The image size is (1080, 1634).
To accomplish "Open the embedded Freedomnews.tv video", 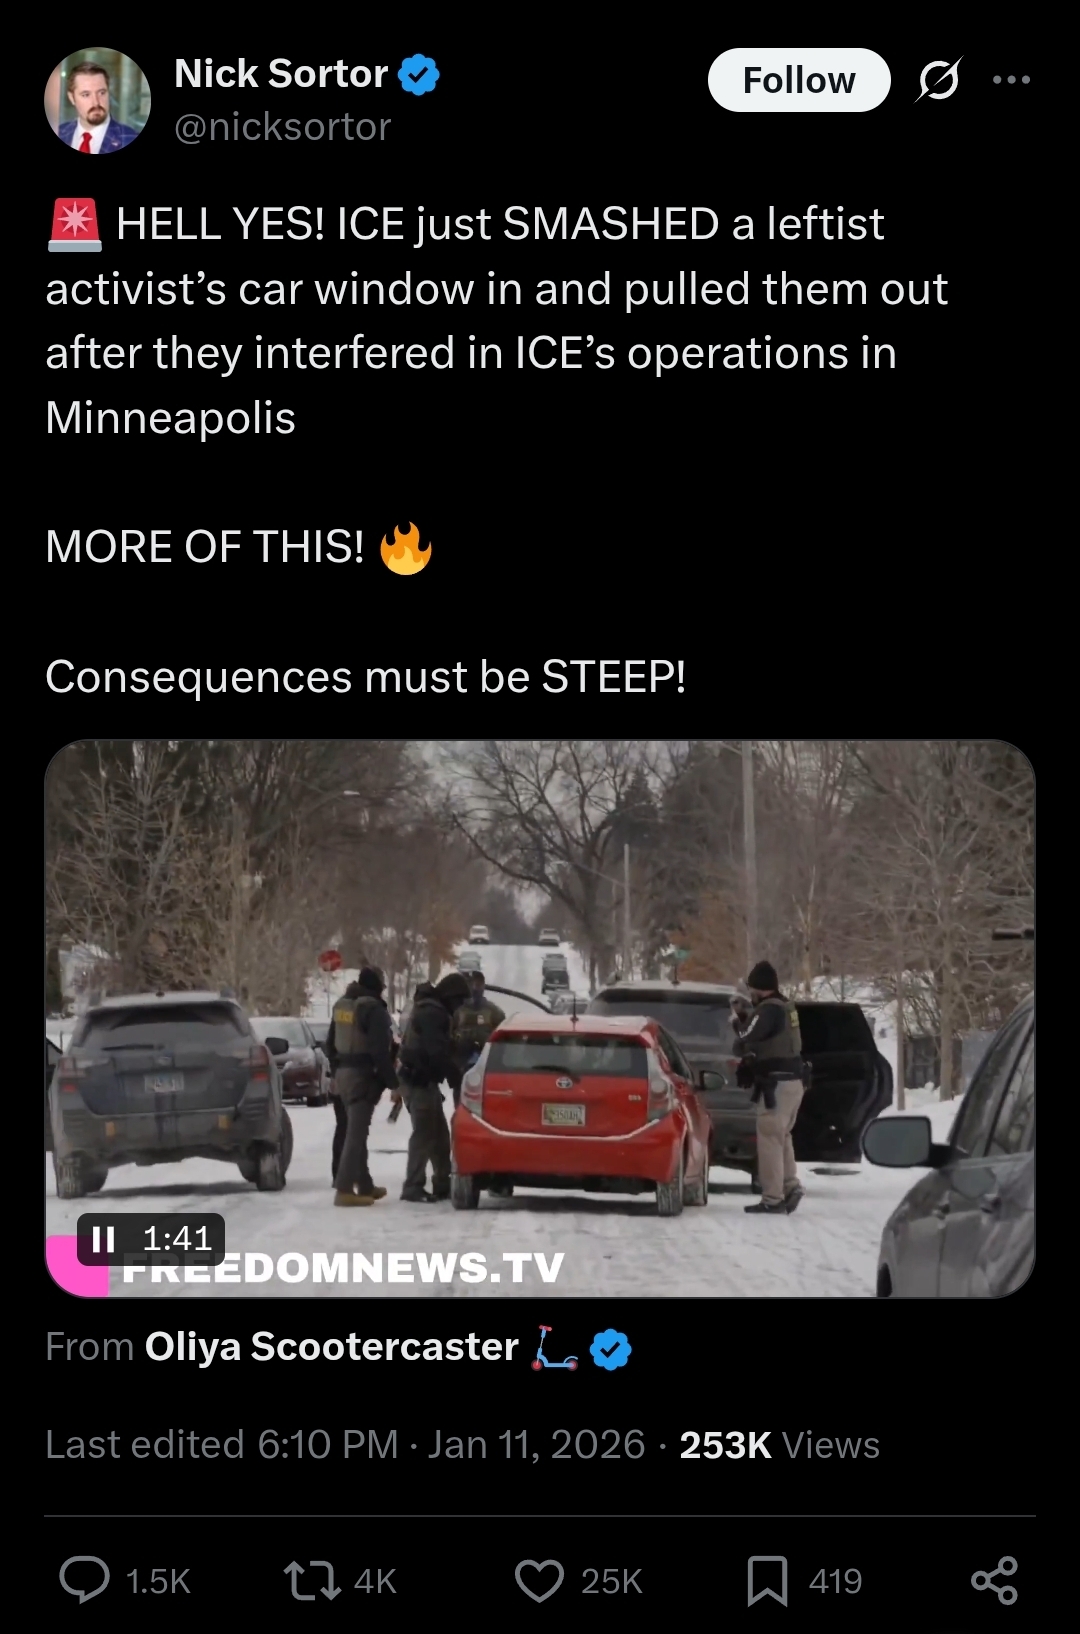I will point(540,1019).
